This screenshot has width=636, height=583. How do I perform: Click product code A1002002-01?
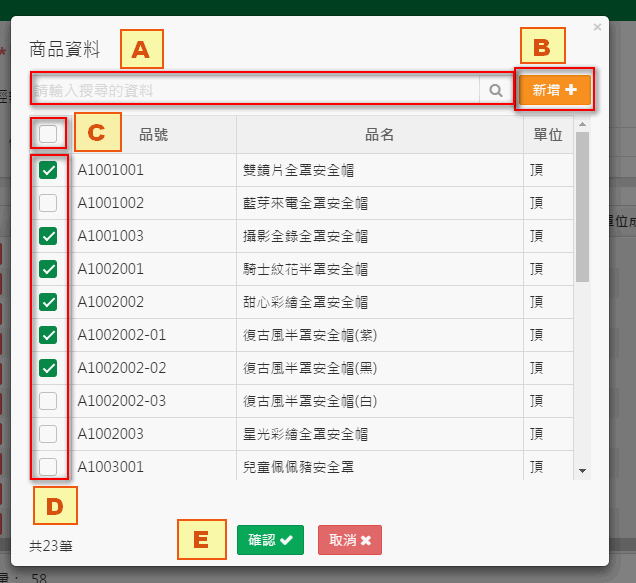(122, 335)
